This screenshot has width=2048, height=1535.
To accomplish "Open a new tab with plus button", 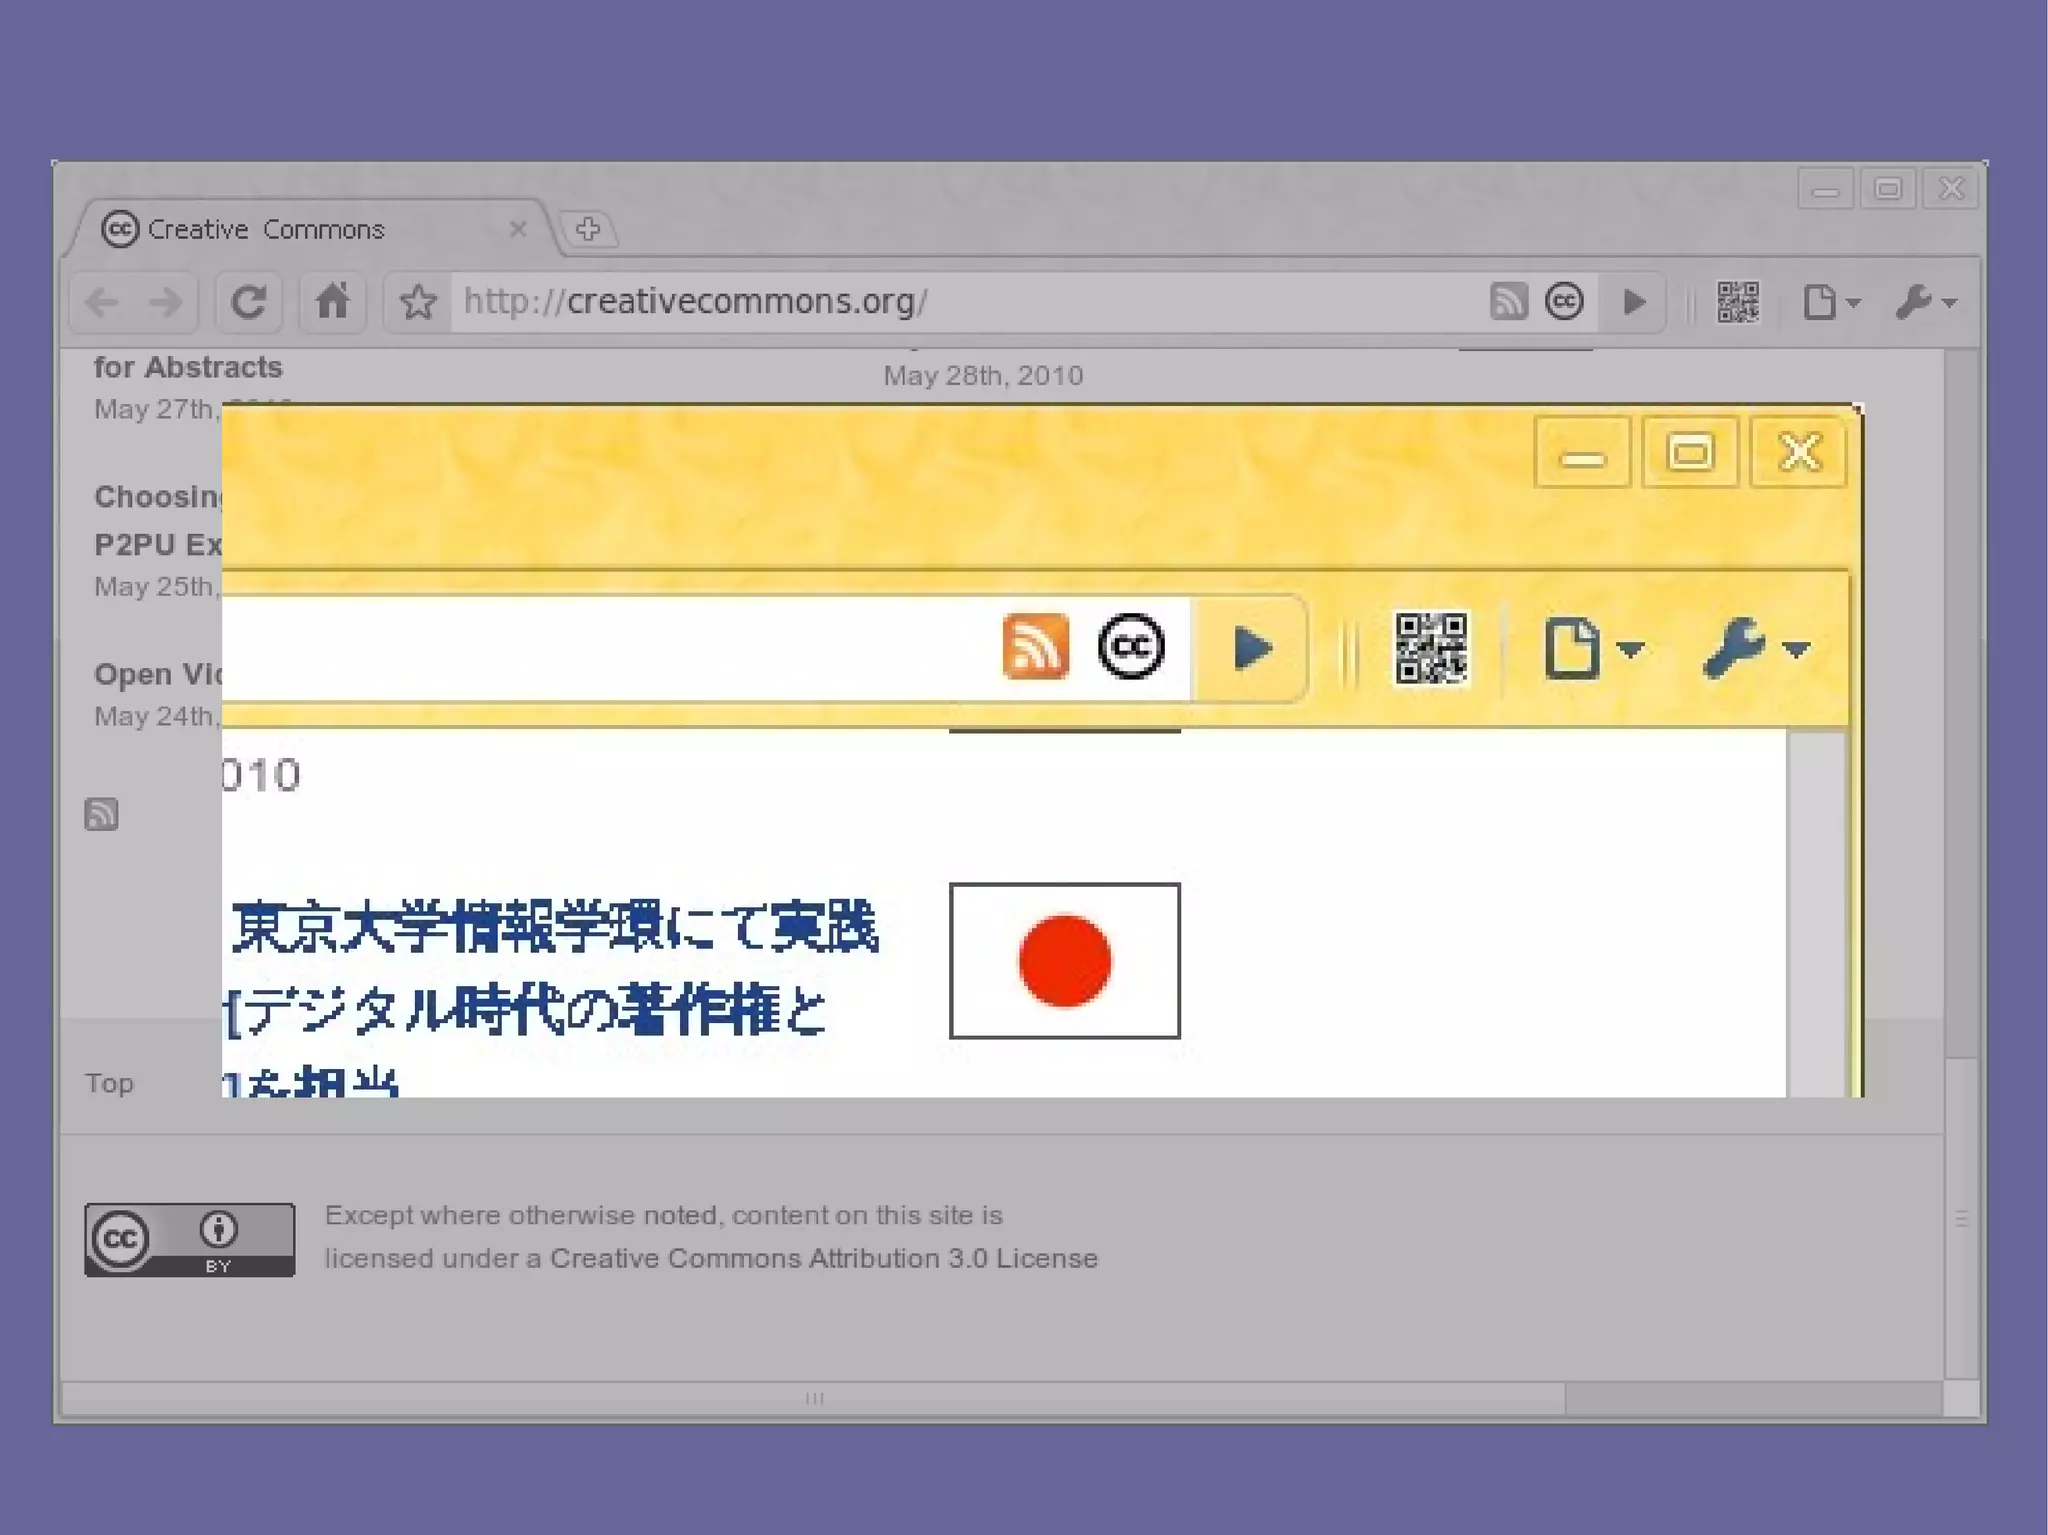I will (588, 229).
